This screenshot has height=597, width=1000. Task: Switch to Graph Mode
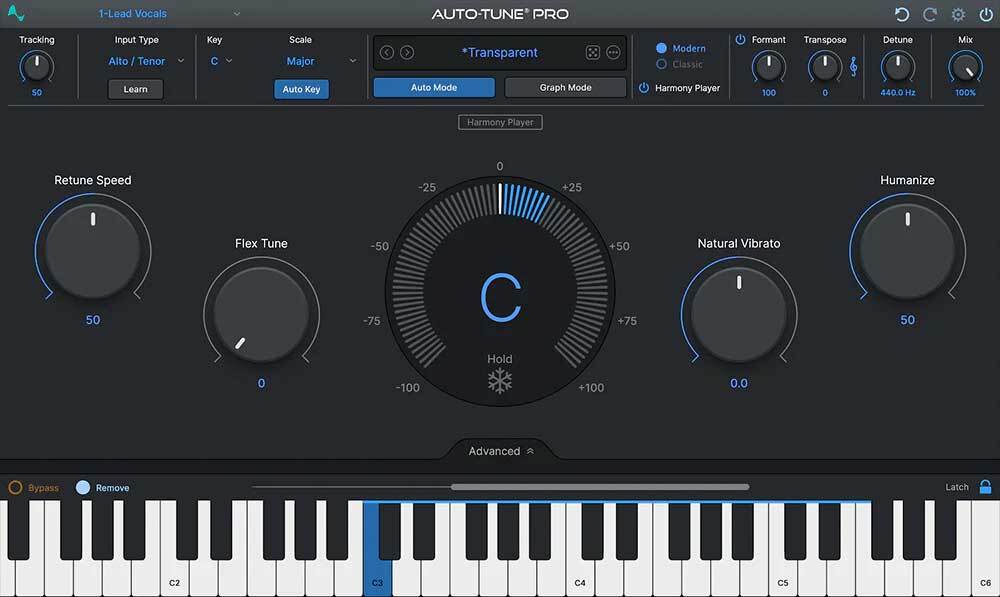coord(565,87)
